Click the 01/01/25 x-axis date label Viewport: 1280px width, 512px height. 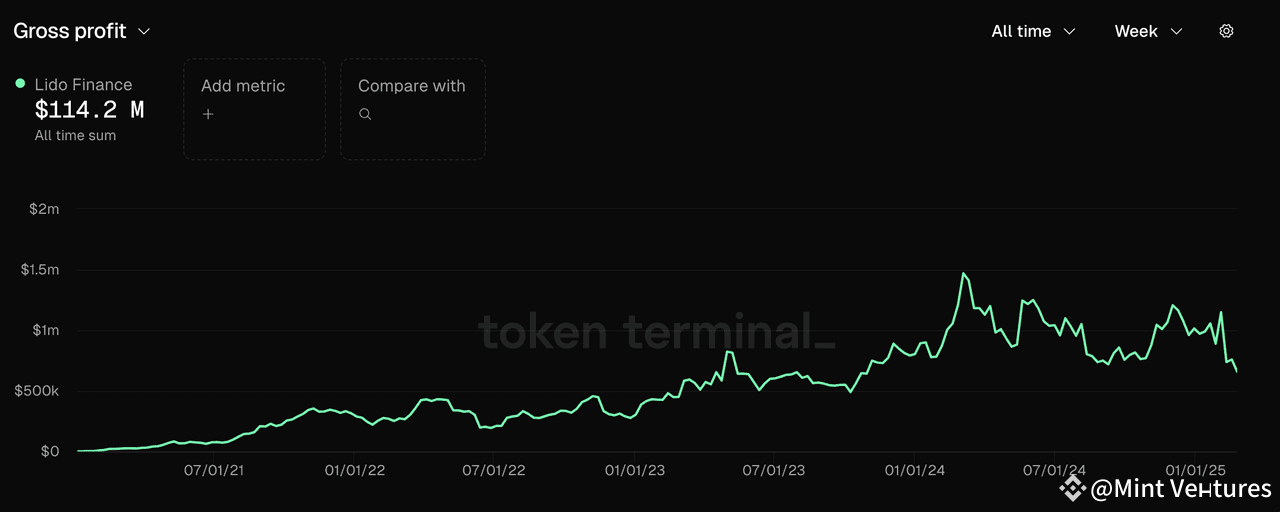(1196, 470)
